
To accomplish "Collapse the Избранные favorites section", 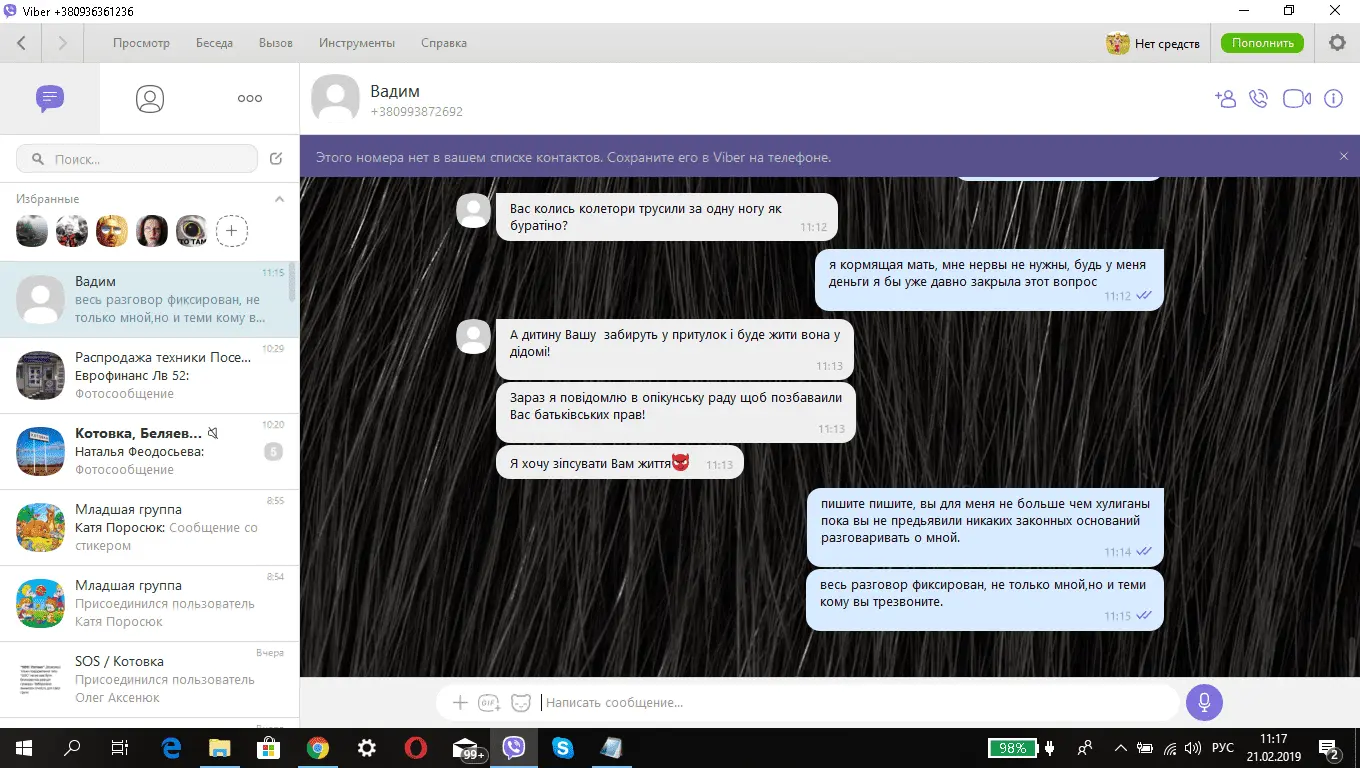I will (280, 199).
